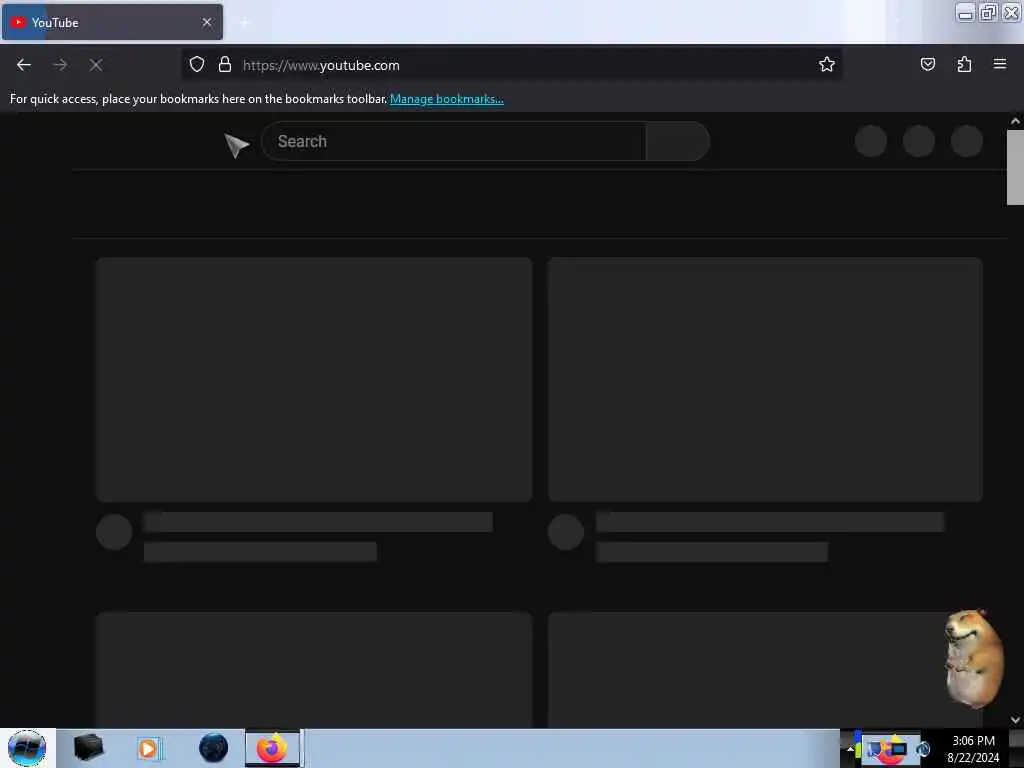This screenshot has height=768, width=1024.
Task: Restore down the Firefox window
Action: tap(988, 12)
